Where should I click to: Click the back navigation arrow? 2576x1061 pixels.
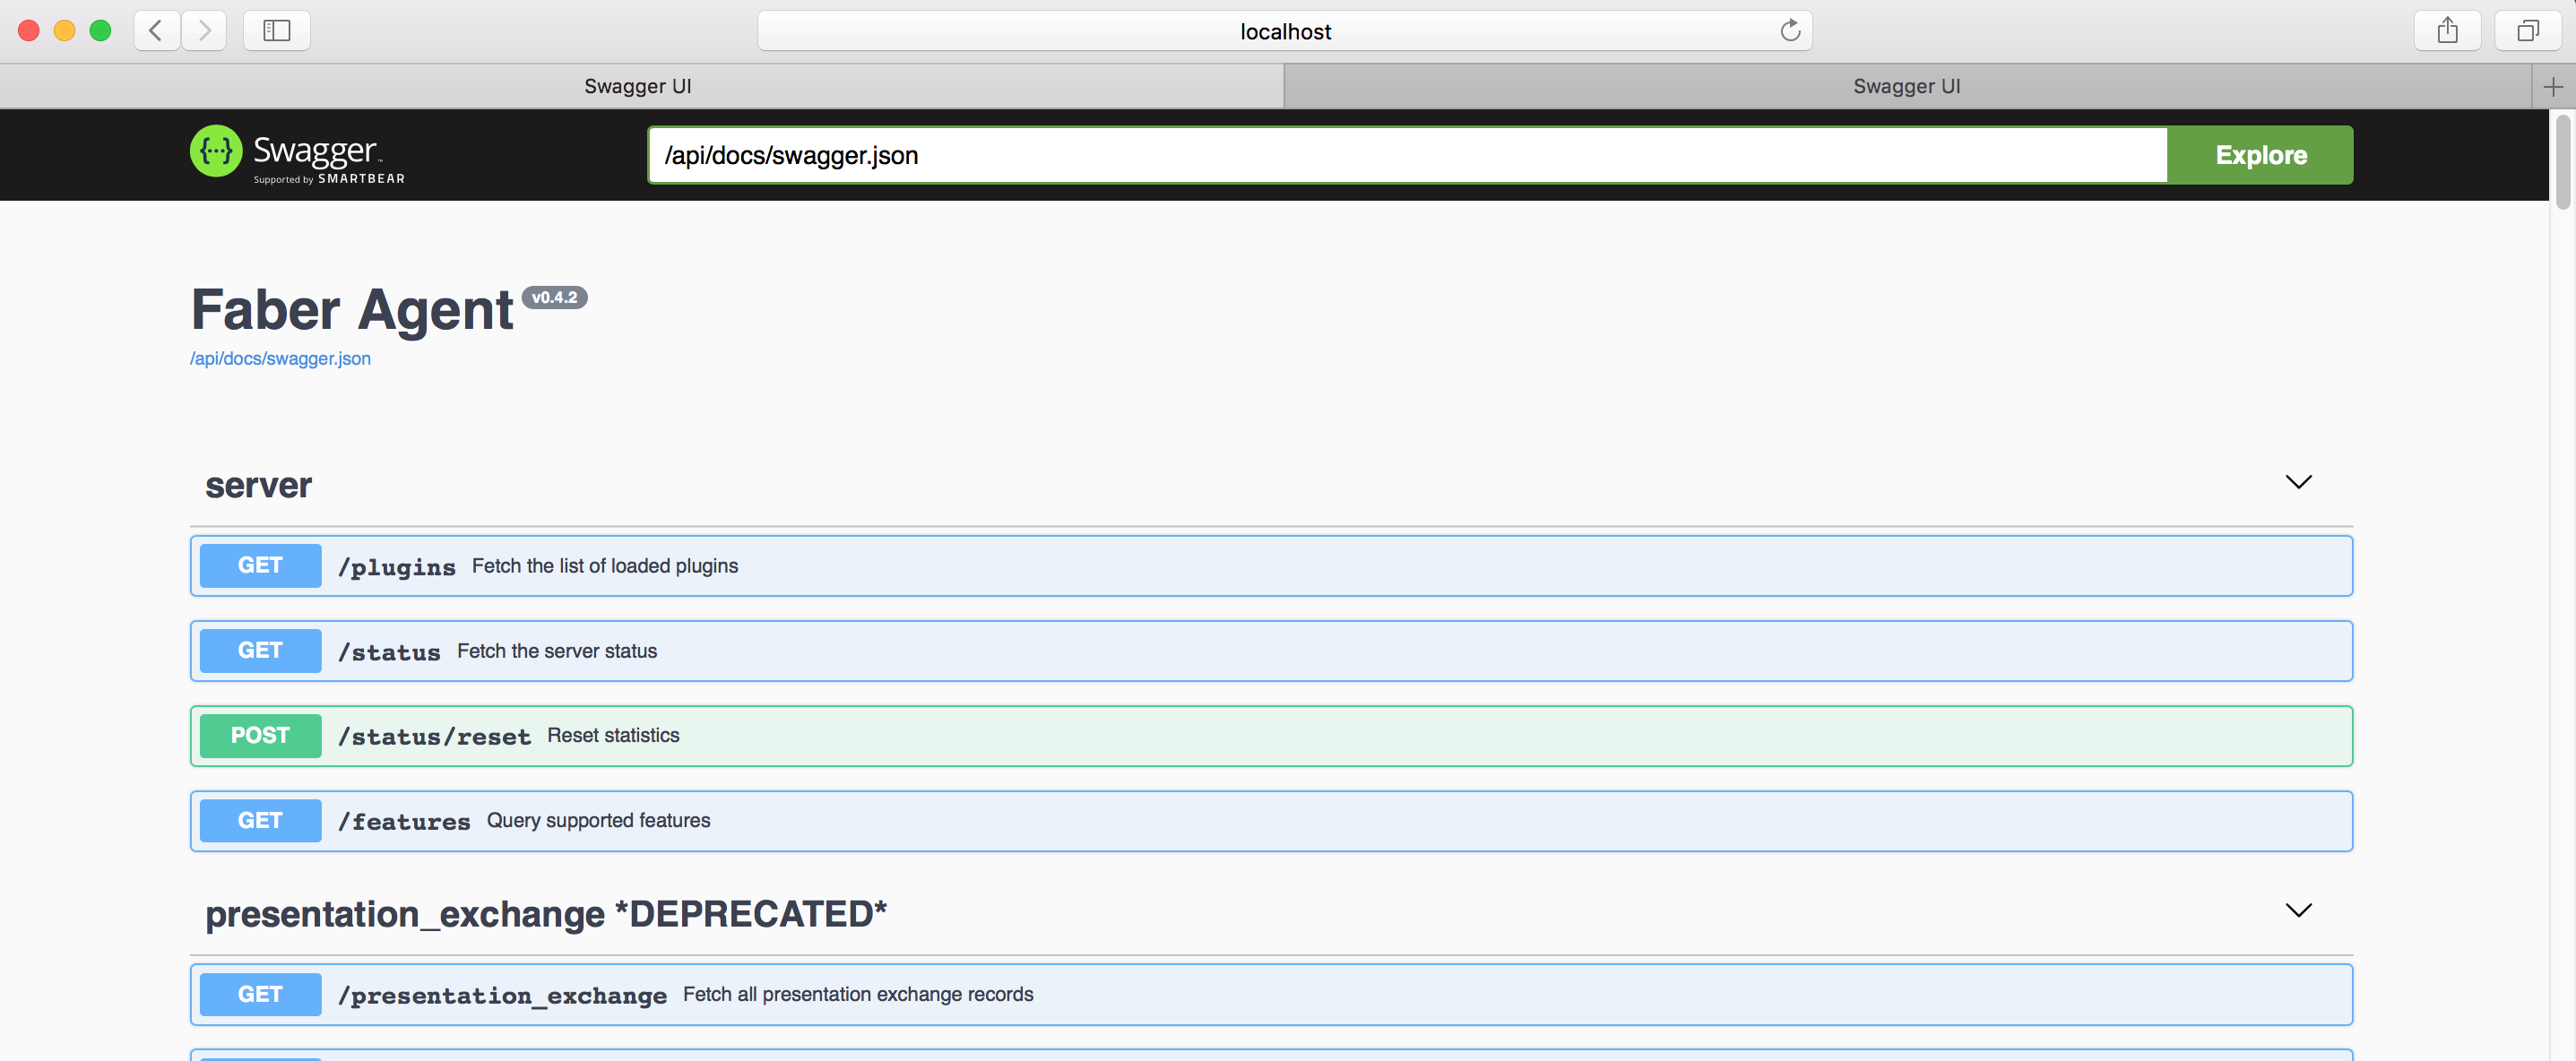[x=156, y=30]
